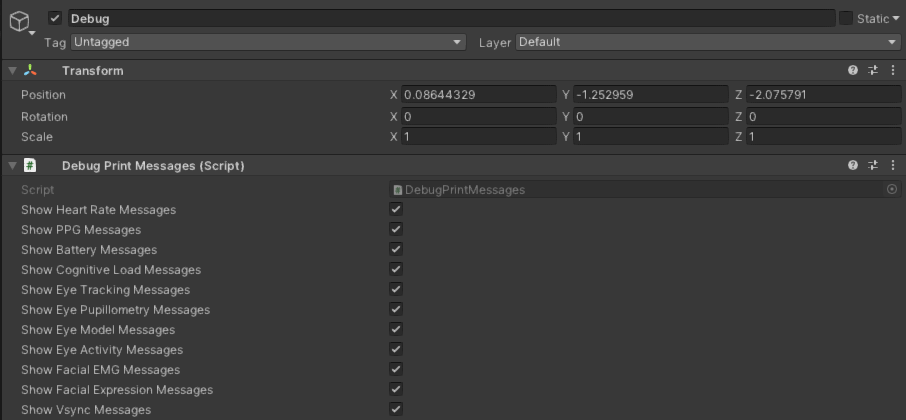Click the script object picker circle

[892, 189]
